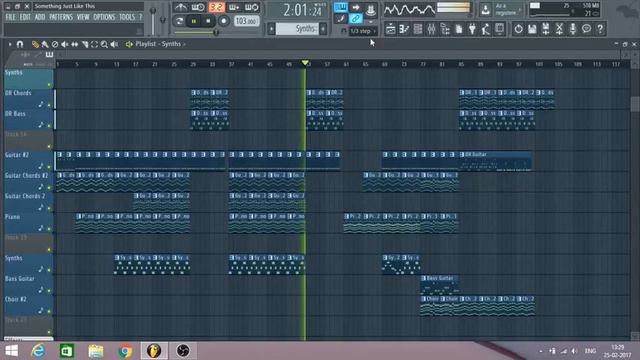The image size is (640, 360).
Task: Enable wait for input before recording
Action: (x=198, y=7)
